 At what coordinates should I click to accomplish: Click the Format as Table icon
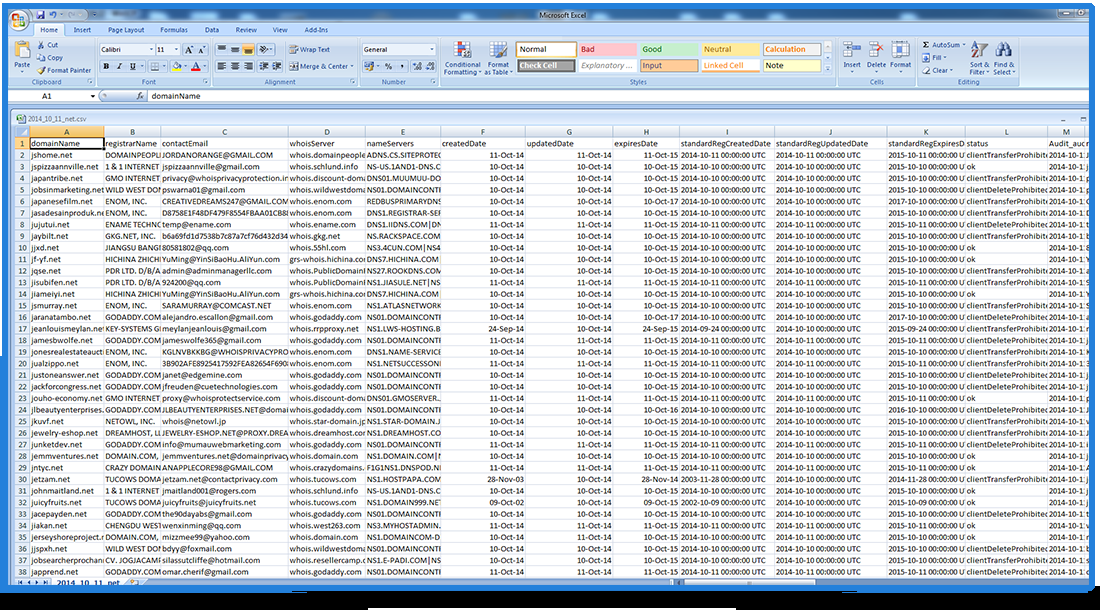(499, 57)
